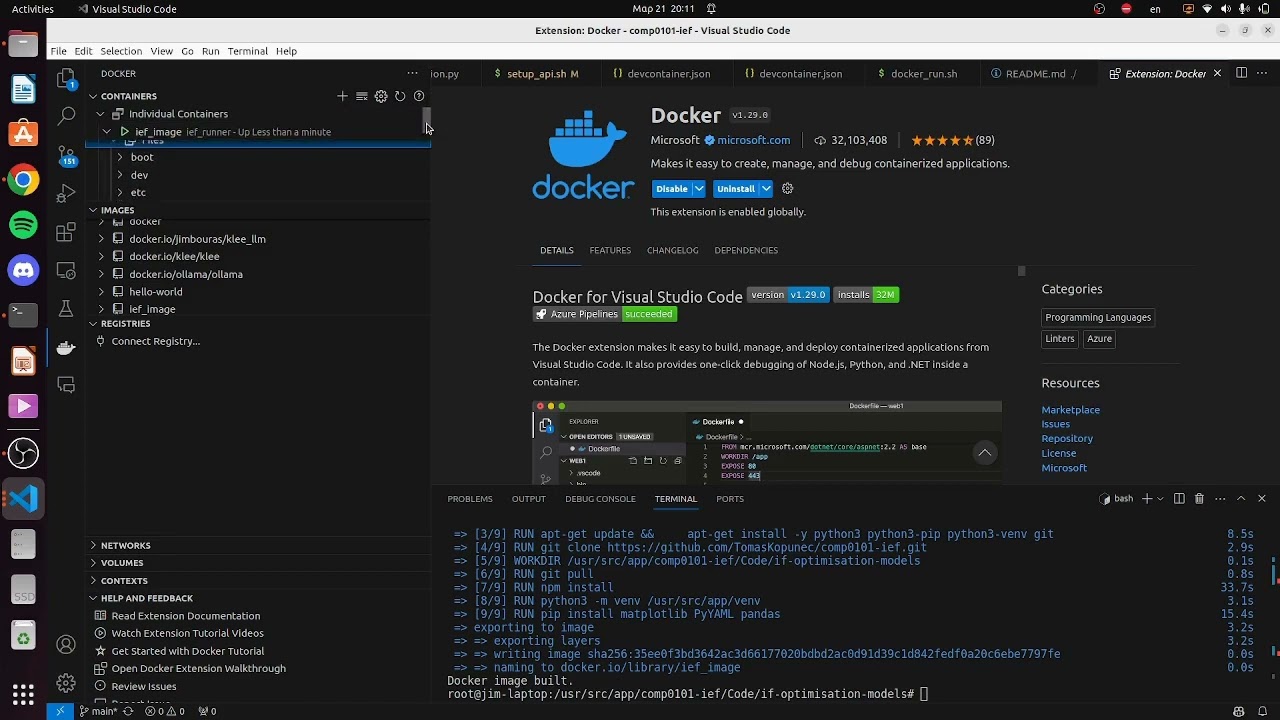Expand docker.io/klee/klee image
Viewport: 1280px width, 720px height.
coord(102,256)
